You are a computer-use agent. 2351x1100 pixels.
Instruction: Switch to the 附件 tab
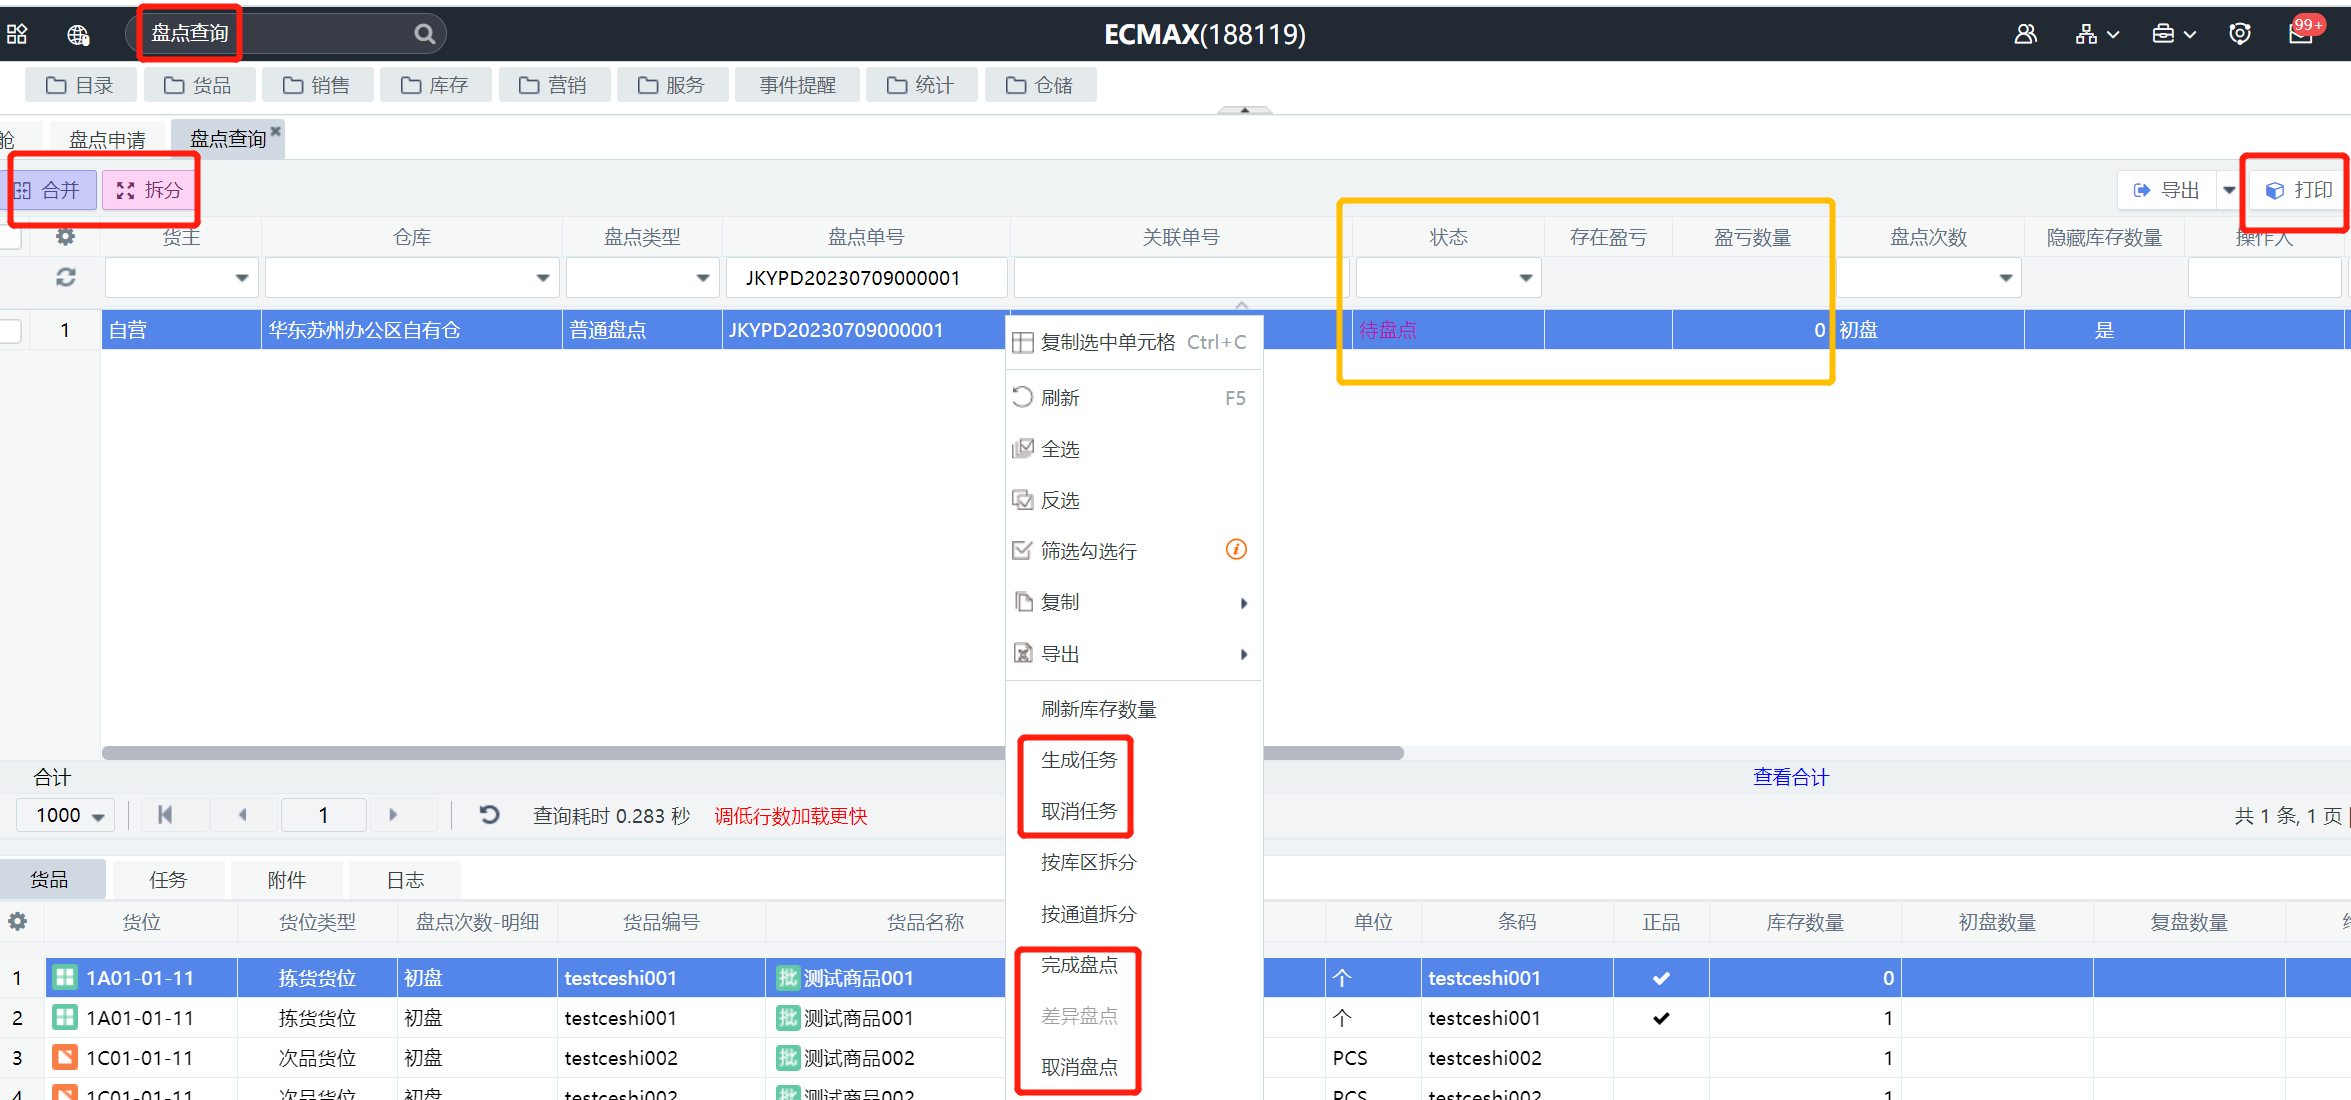(x=287, y=879)
